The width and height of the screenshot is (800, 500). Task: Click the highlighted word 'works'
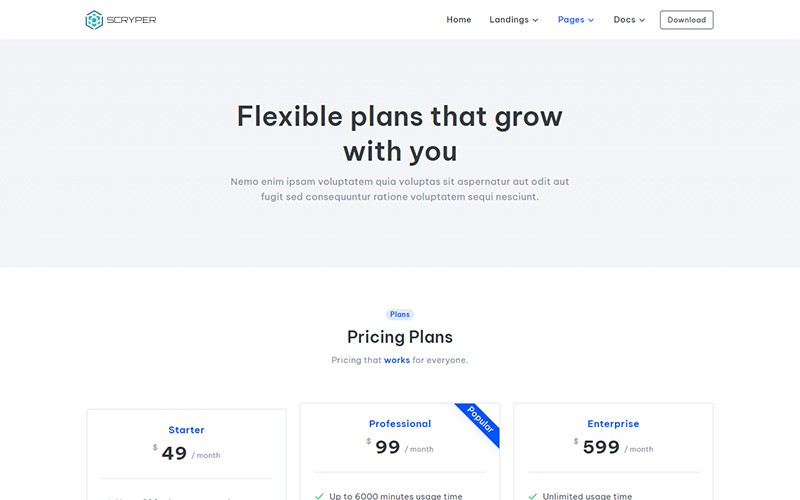pyautogui.click(x=397, y=360)
